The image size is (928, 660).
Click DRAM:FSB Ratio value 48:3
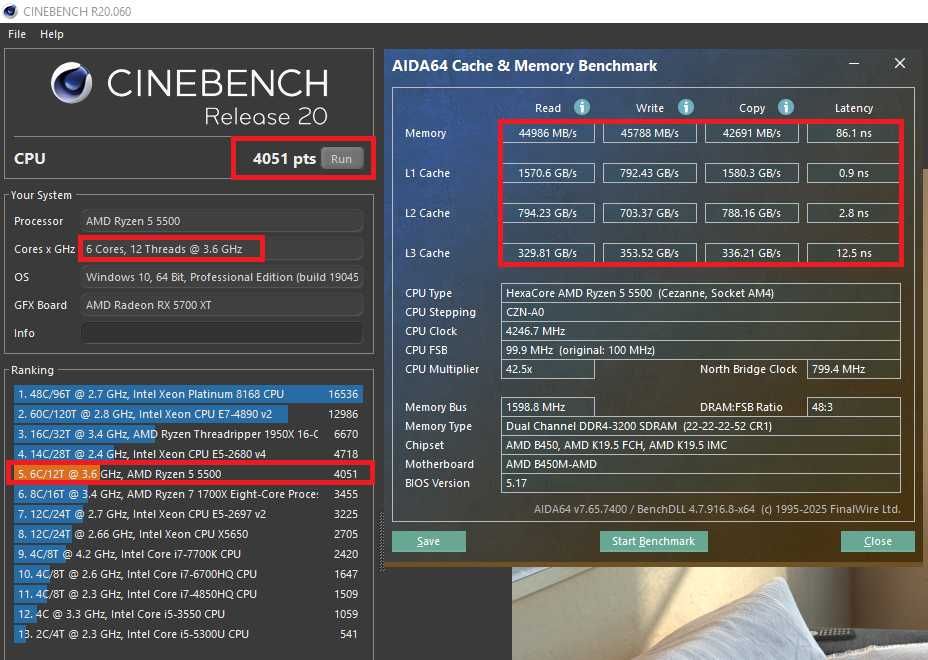coord(853,407)
